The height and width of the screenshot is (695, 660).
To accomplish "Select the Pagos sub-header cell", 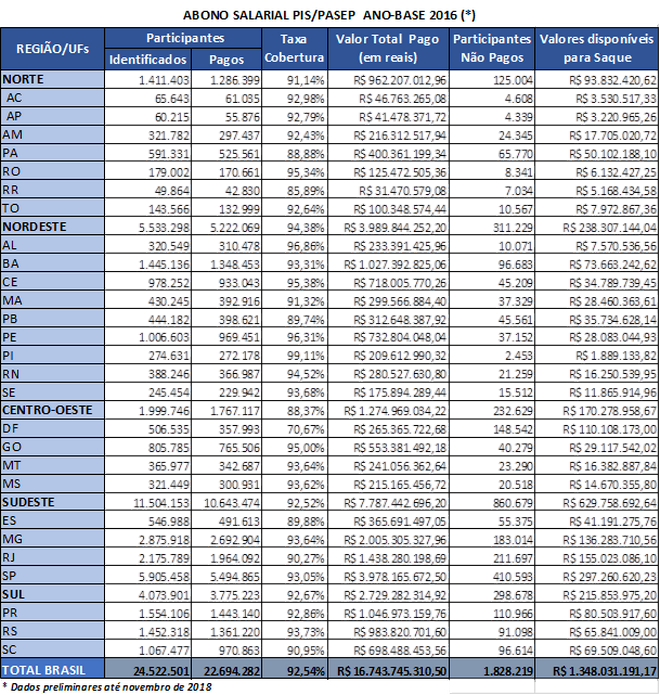I will point(227,59).
